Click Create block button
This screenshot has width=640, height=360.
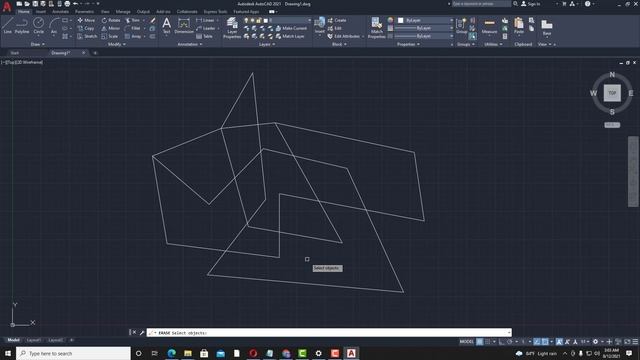point(337,20)
